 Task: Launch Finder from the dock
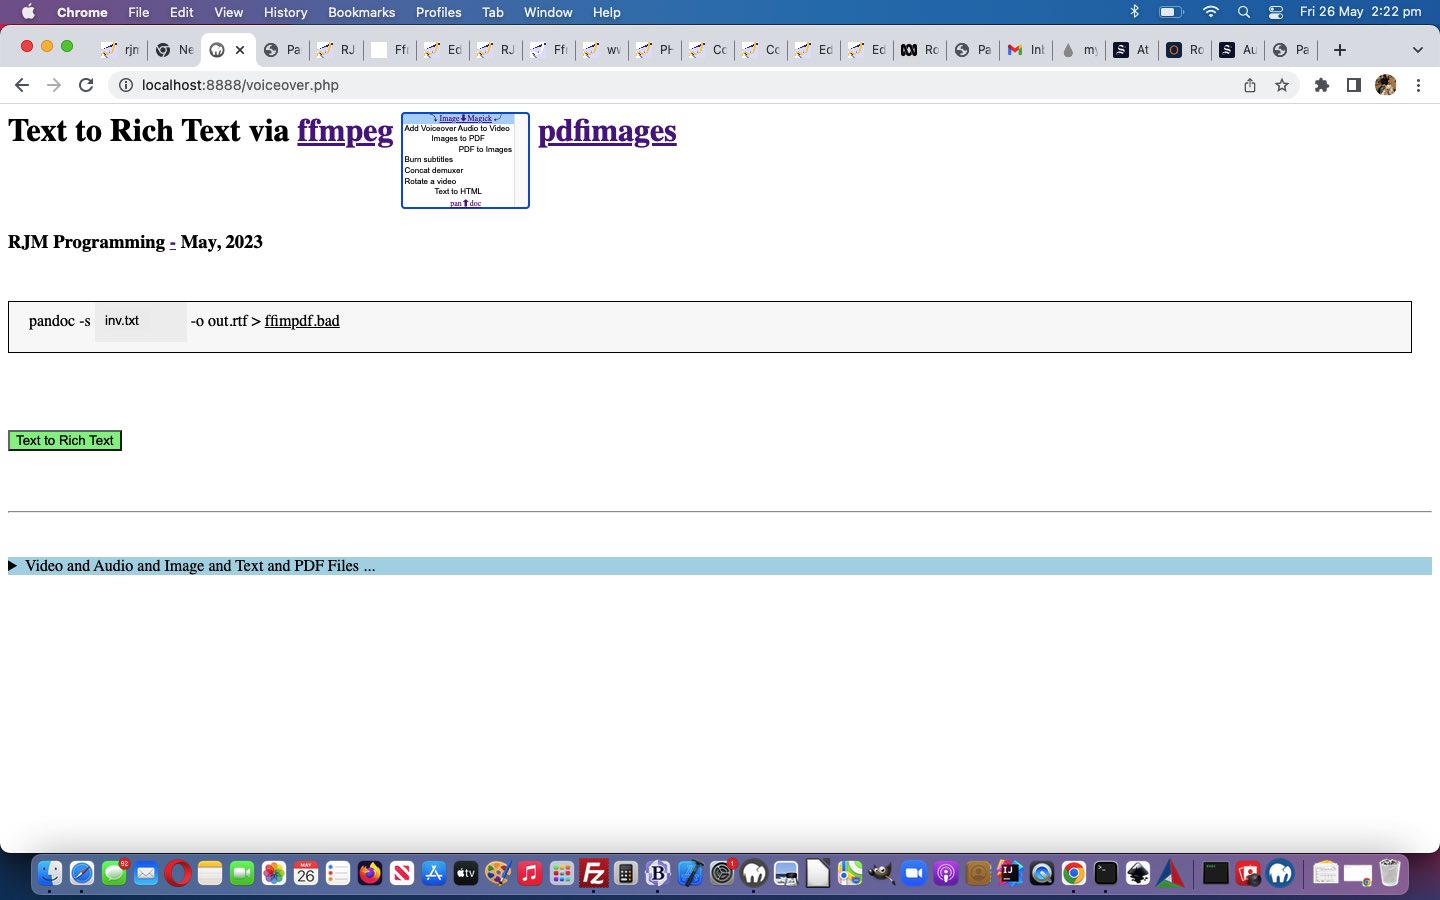coord(50,874)
